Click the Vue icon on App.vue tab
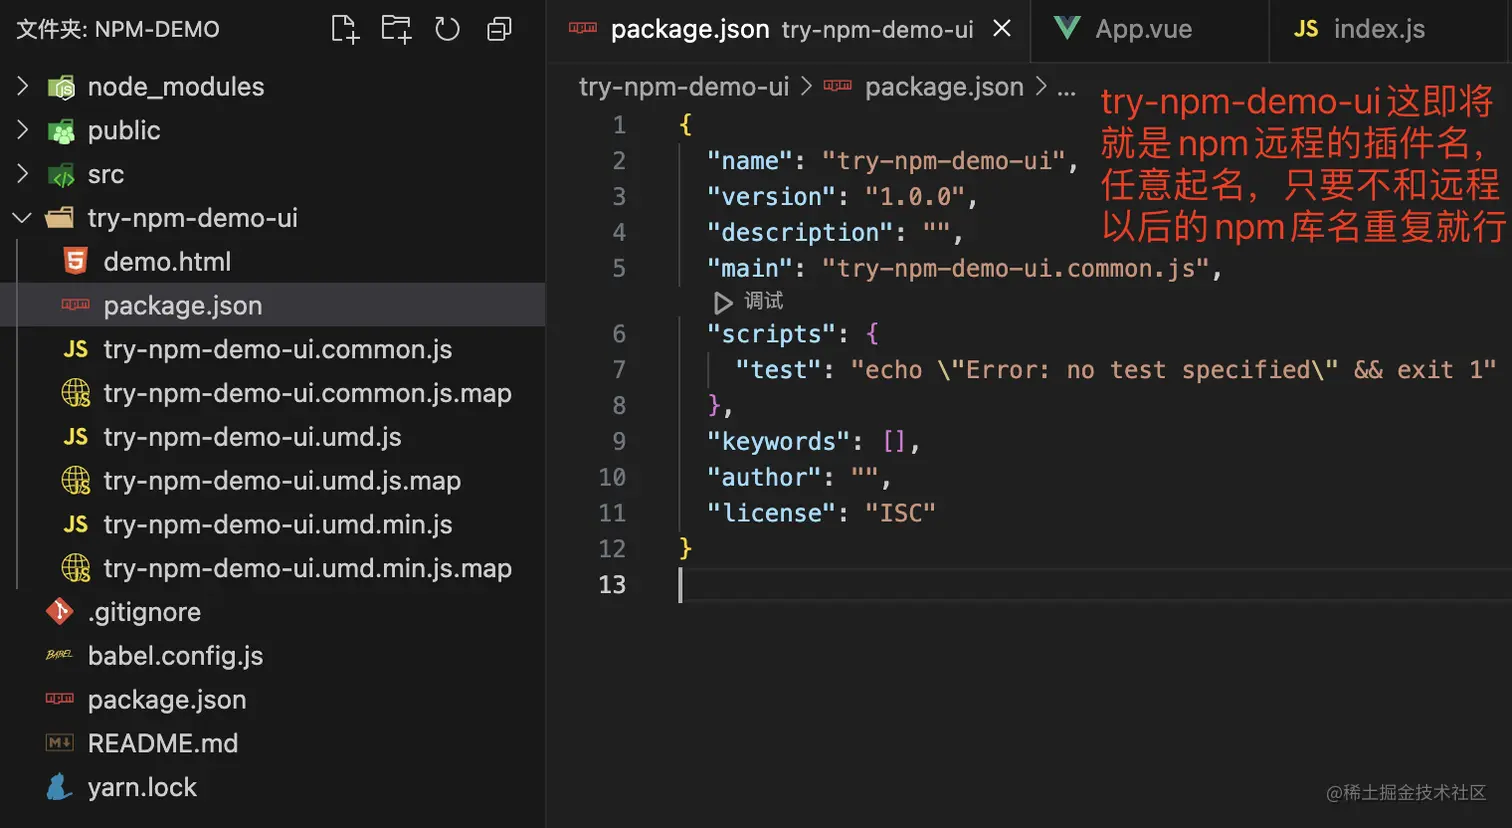1512x828 pixels. pos(1067,28)
